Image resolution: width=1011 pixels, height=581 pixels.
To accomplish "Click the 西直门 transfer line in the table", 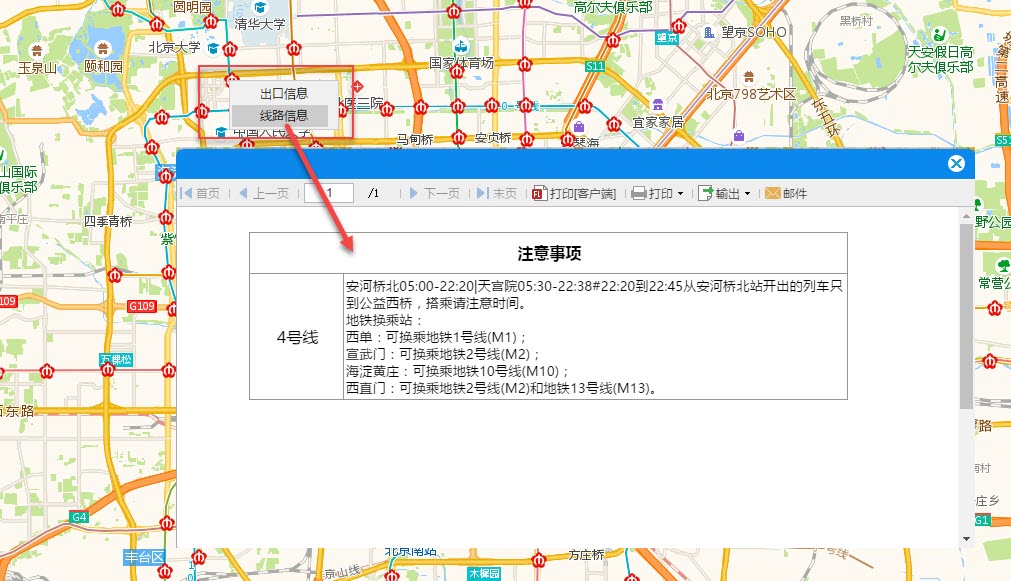I will pyautogui.click(x=501, y=388).
